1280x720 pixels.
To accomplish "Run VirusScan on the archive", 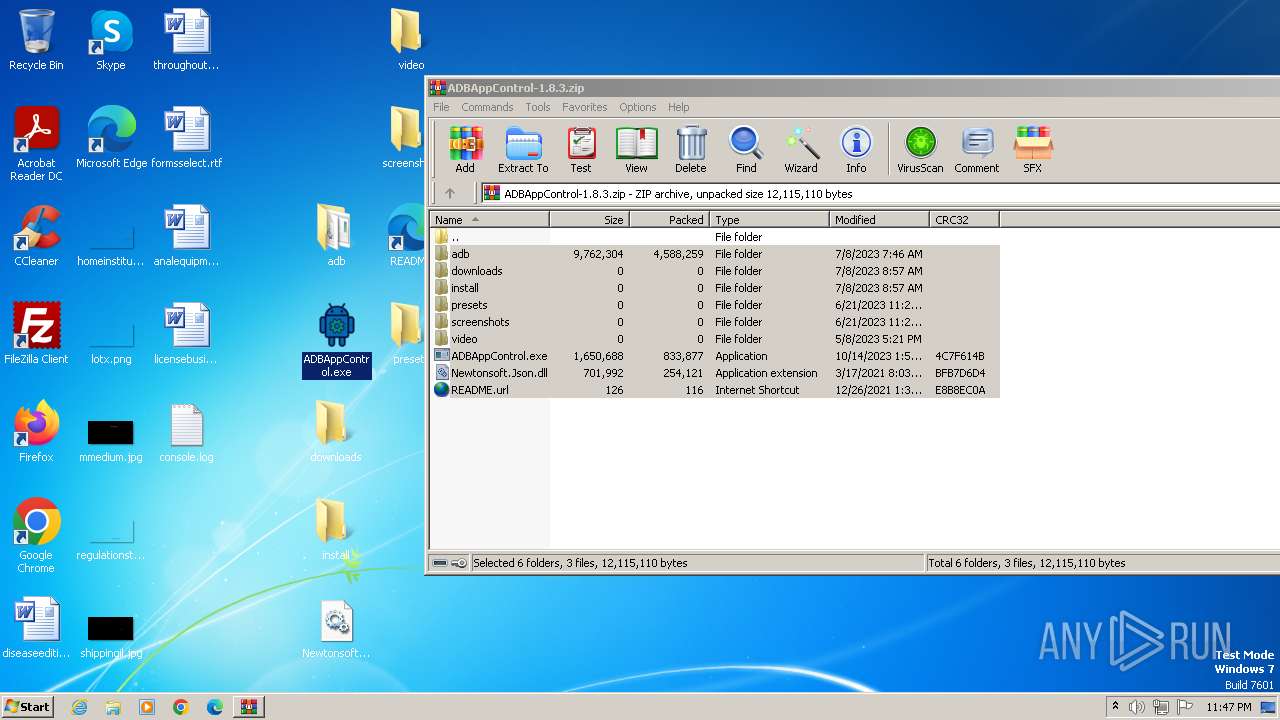I will pos(920,150).
